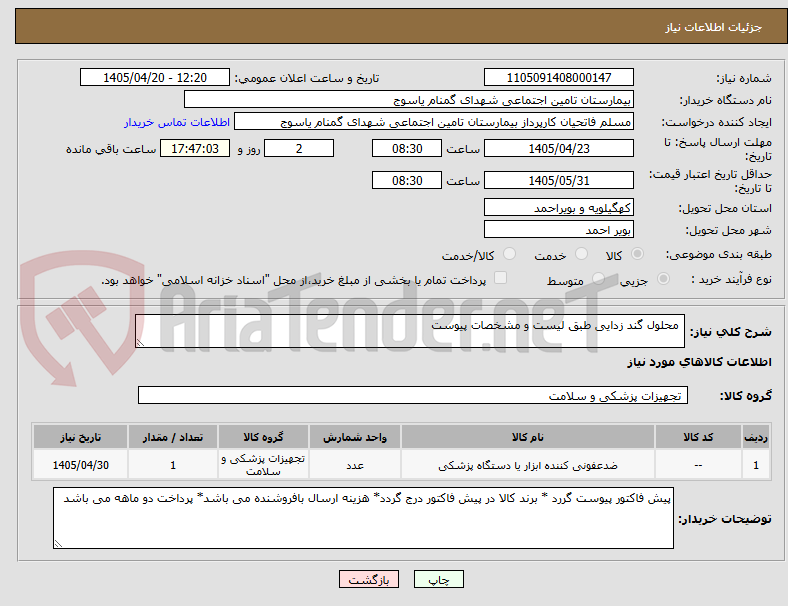The width and height of the screenshot is (788, 606).
Task: Select the کالا/خدمت radio button
Action: tap(510, 254)
